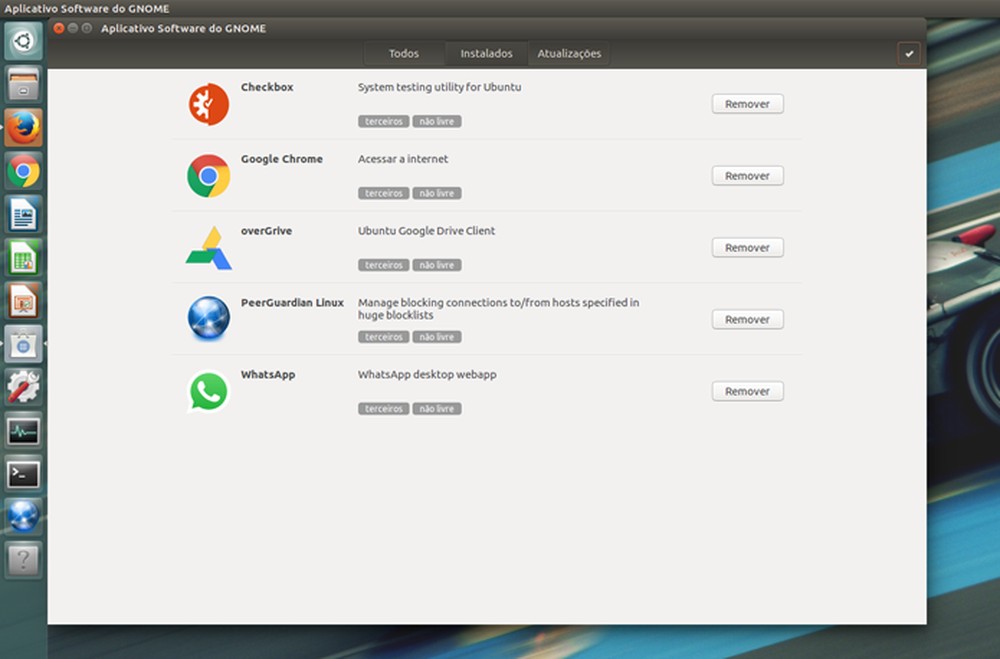Image resolution: width=1000 pixels, height=659 pixels.
Task: Click the Google Chrome icon in the list
Action: click(x=208, y=175)
